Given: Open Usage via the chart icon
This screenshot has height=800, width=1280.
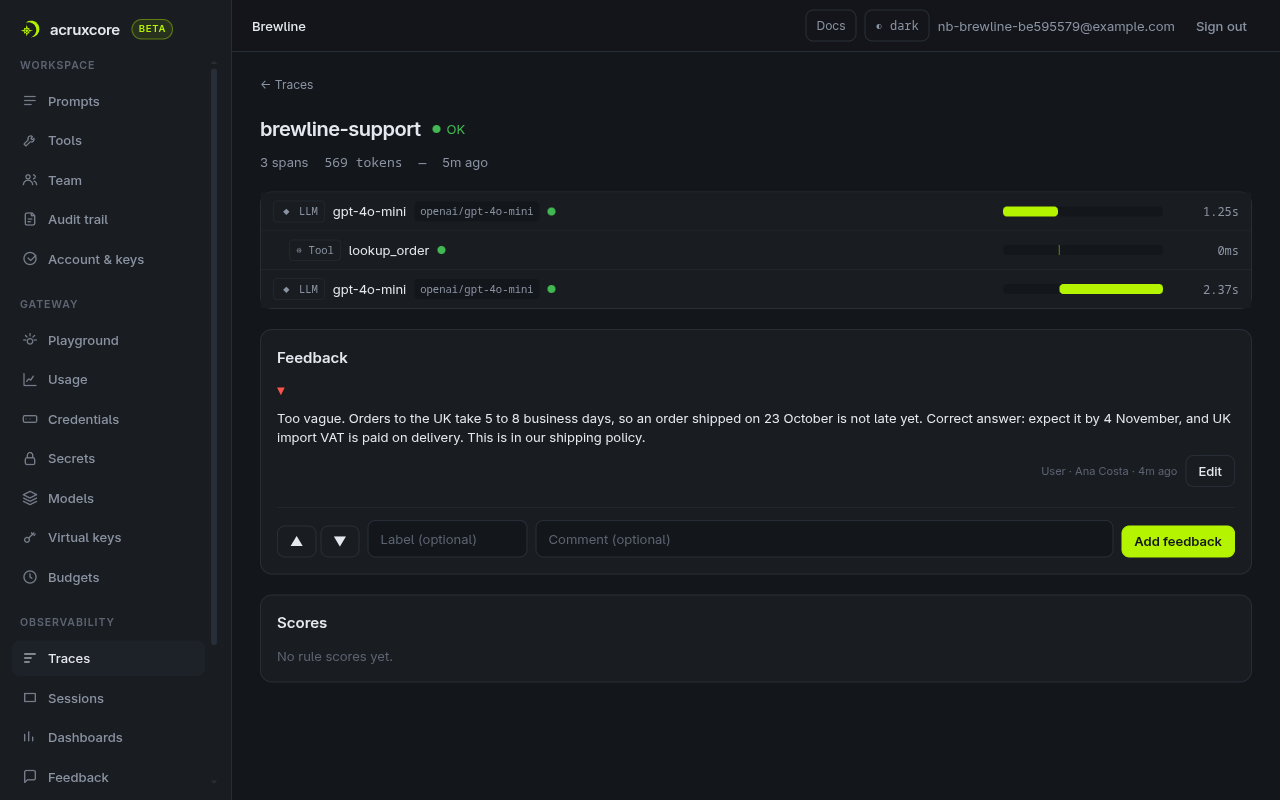Looking at the screenshot, I should pyautogui.click(x=30, y=379).
